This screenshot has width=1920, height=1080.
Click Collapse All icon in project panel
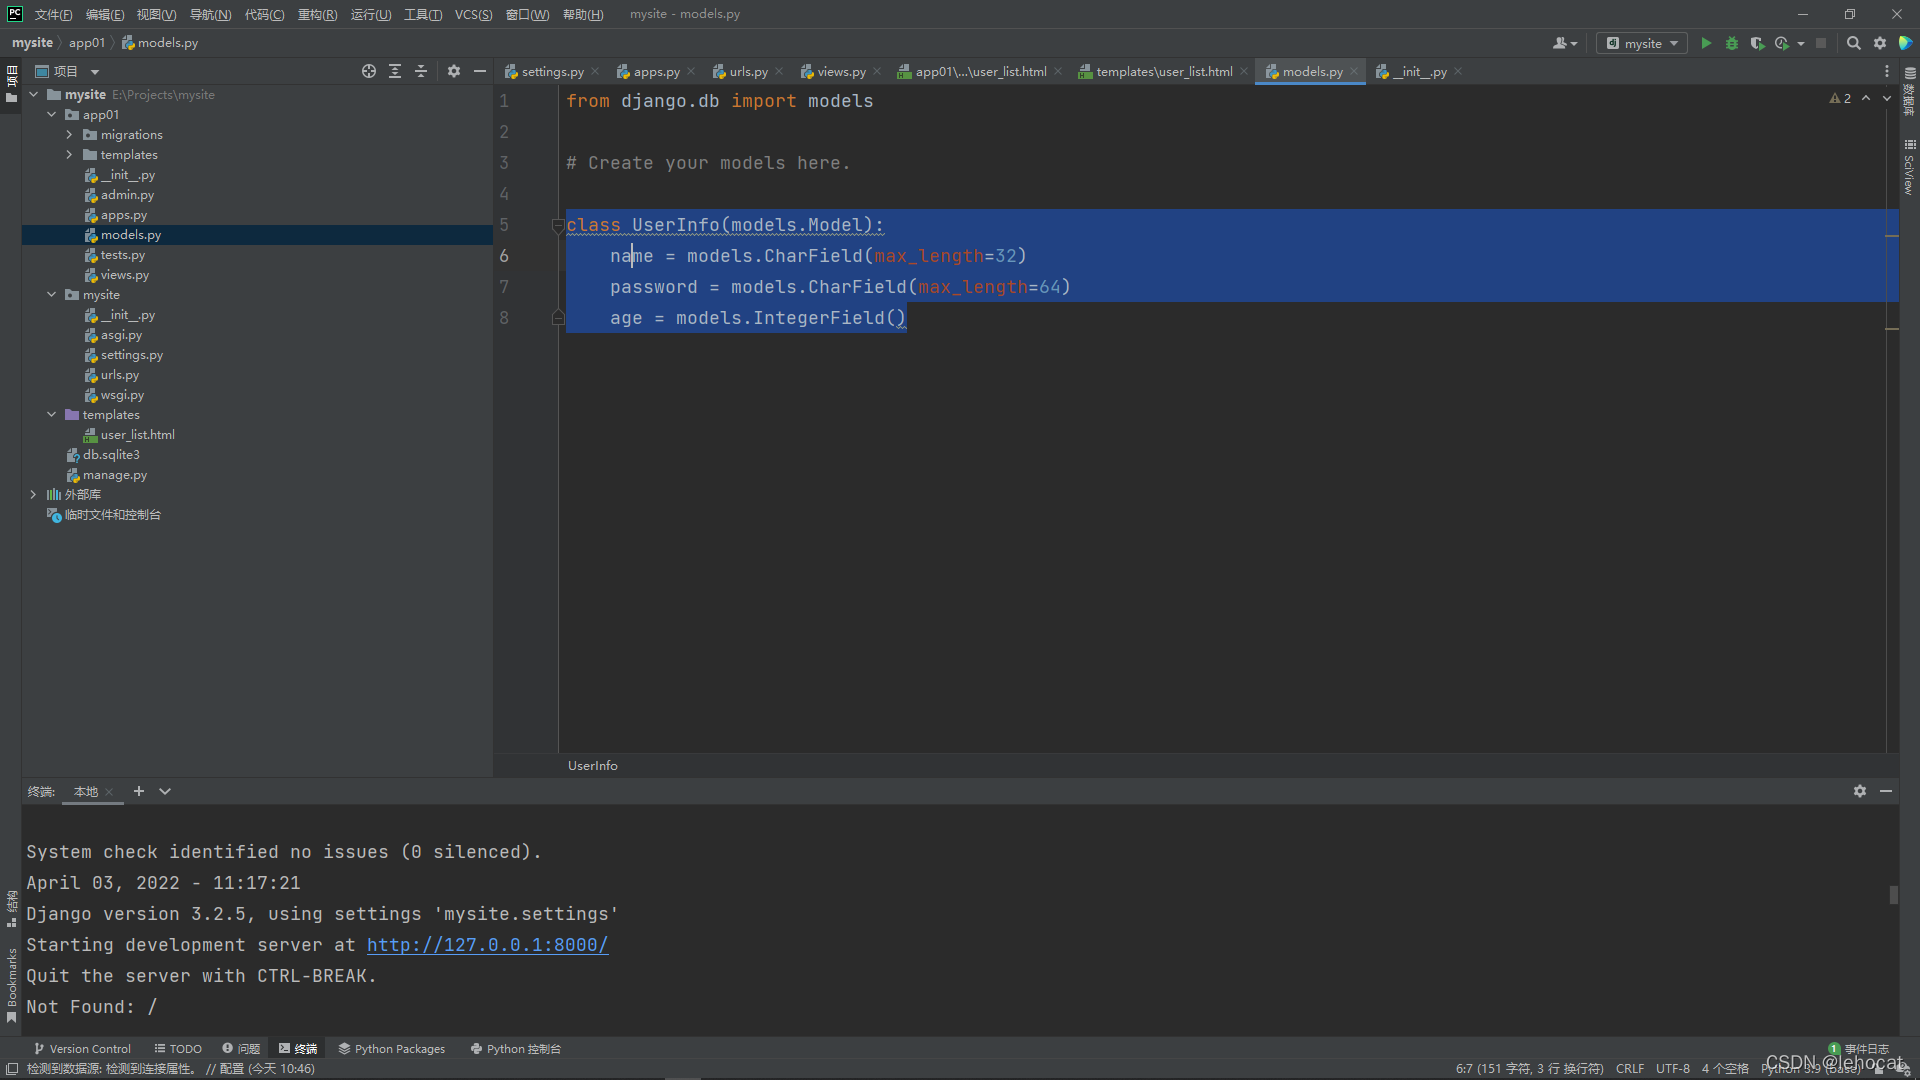pos(421,71)
